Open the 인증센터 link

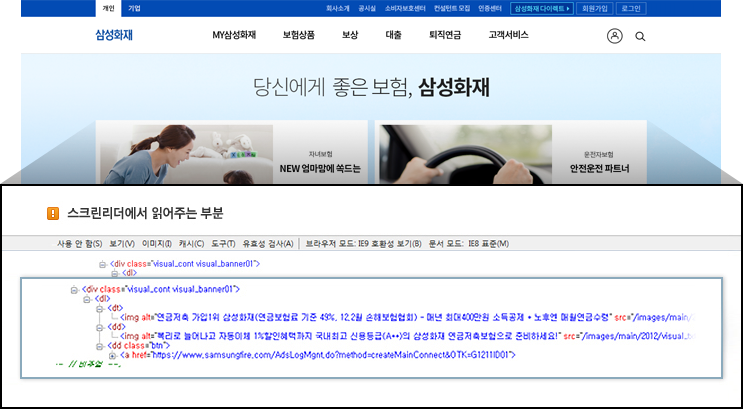[x=490, y=9]
